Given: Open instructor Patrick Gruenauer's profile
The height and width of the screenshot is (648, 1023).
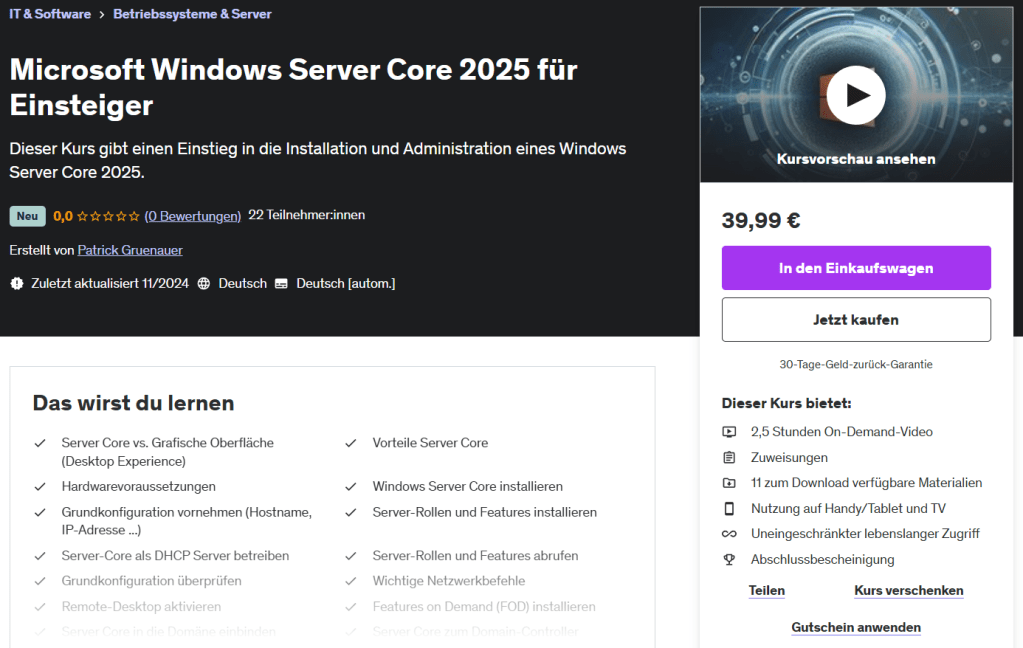Looking at the screenshot, I should tap(130, 250).
